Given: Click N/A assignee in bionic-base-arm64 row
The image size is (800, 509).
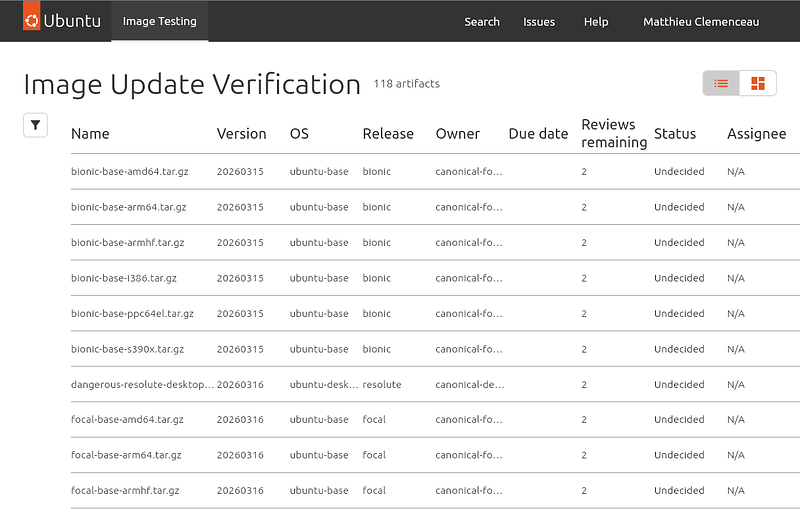Looking at the screenshot, I should (736, 207).
